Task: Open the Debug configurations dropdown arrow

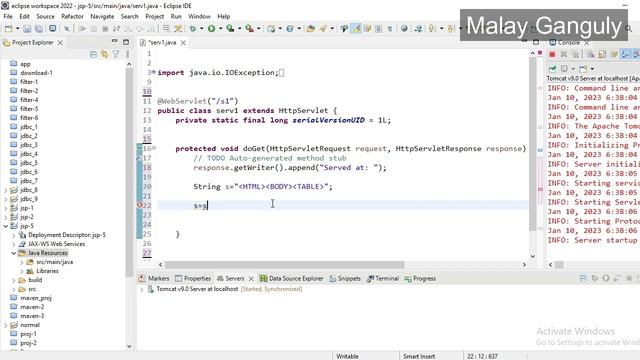Action: click(x=202, y=29)
